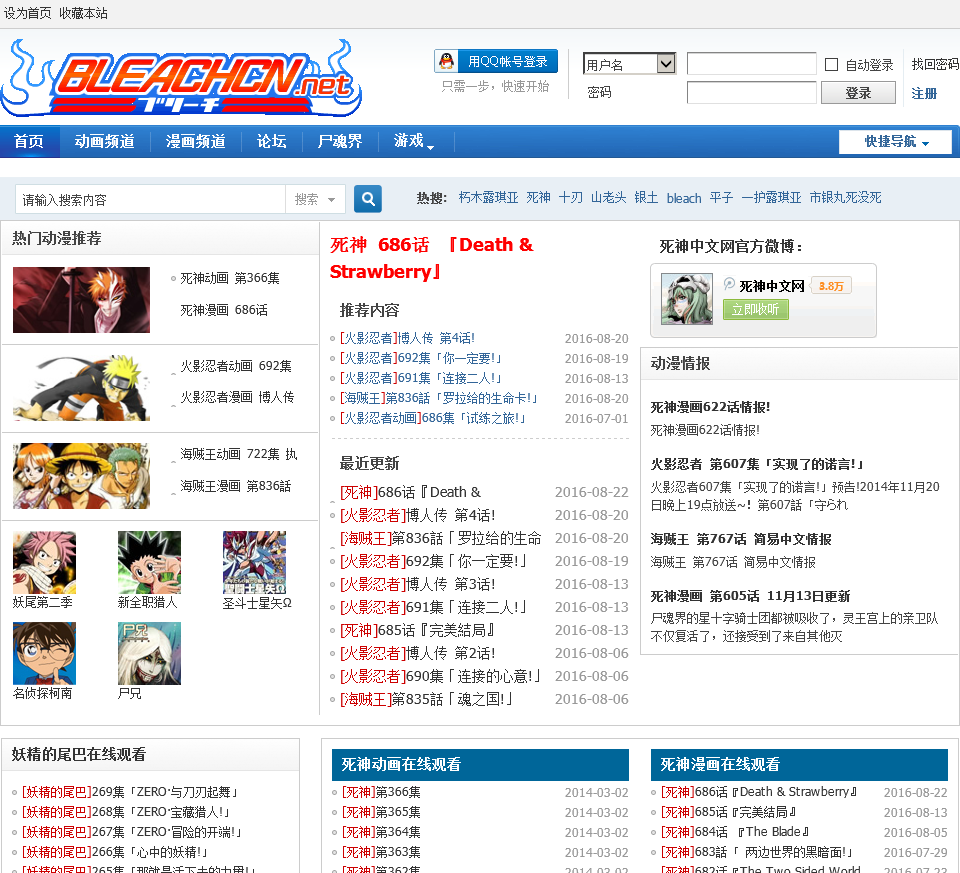Click the 收藏本站 link
The image size is (960, 873).
click(83, 13)
